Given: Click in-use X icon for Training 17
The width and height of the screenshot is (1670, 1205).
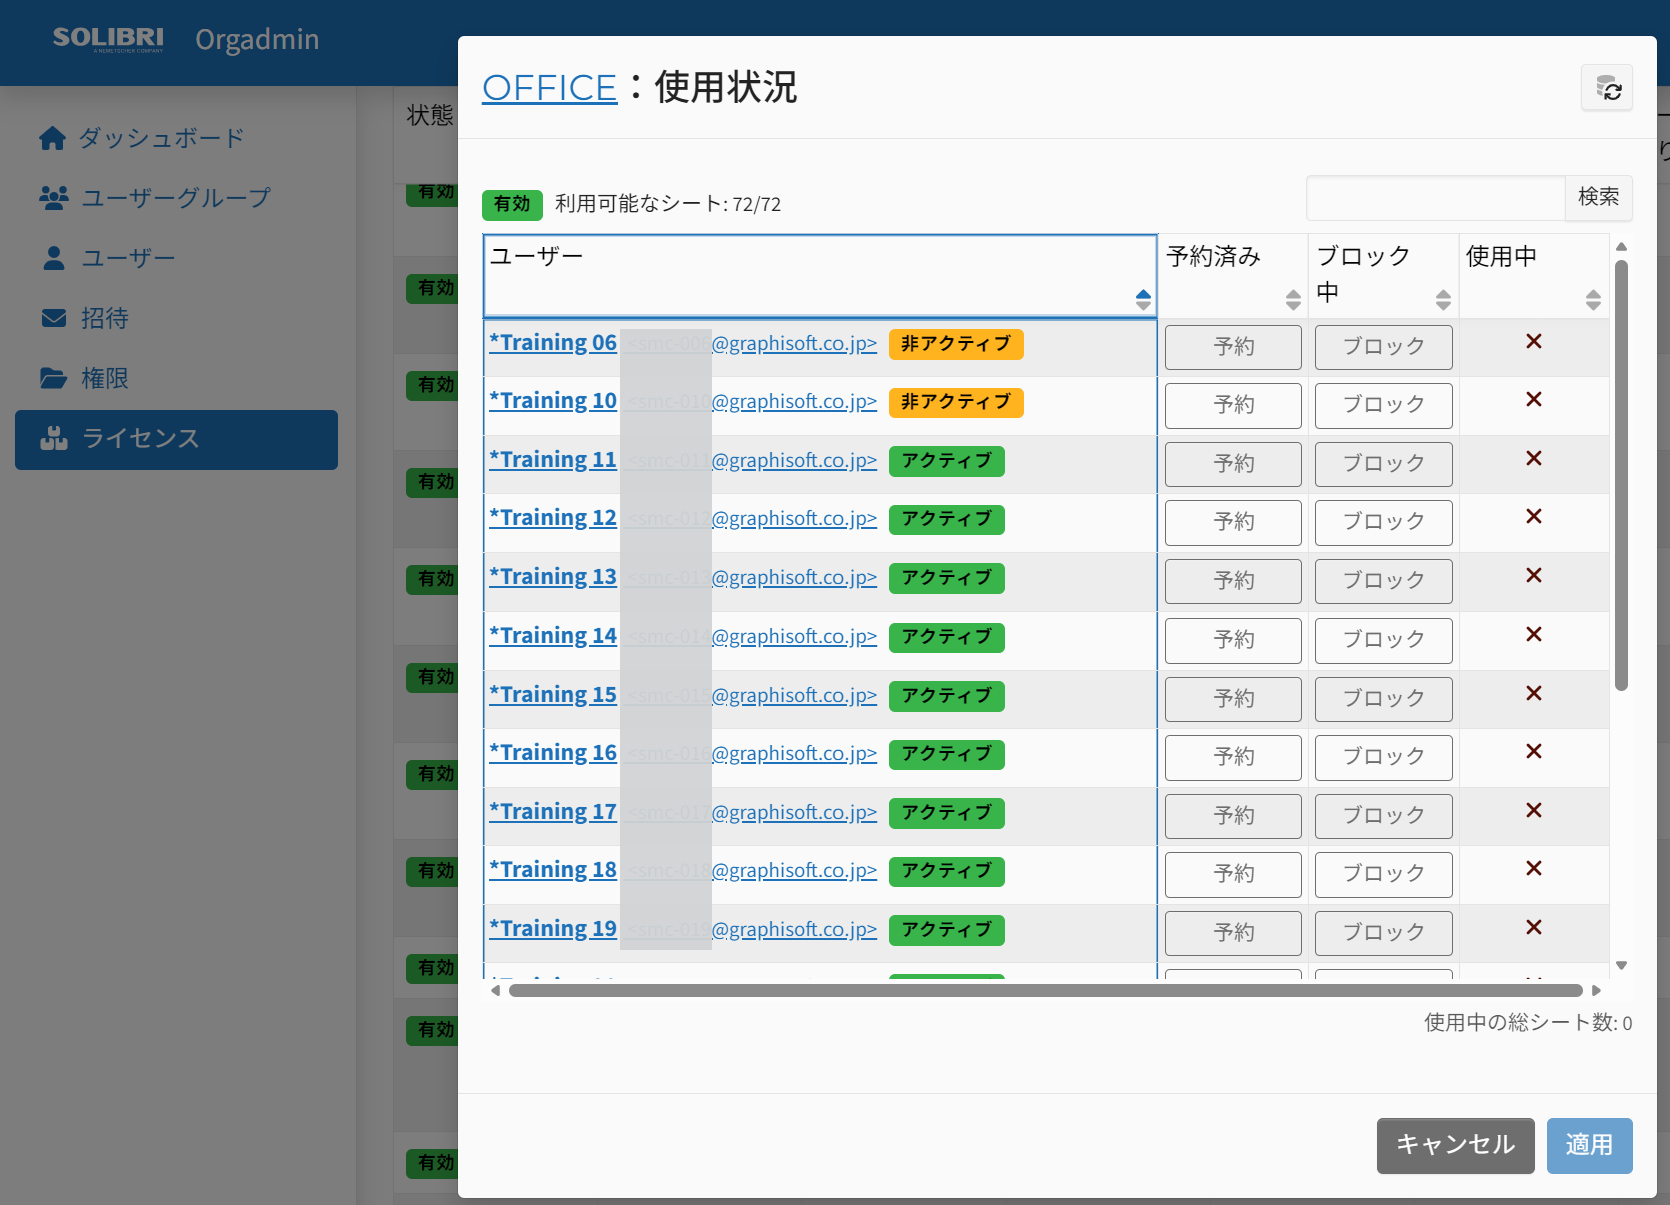Looking at the screenshot, I should [1534, 811].
